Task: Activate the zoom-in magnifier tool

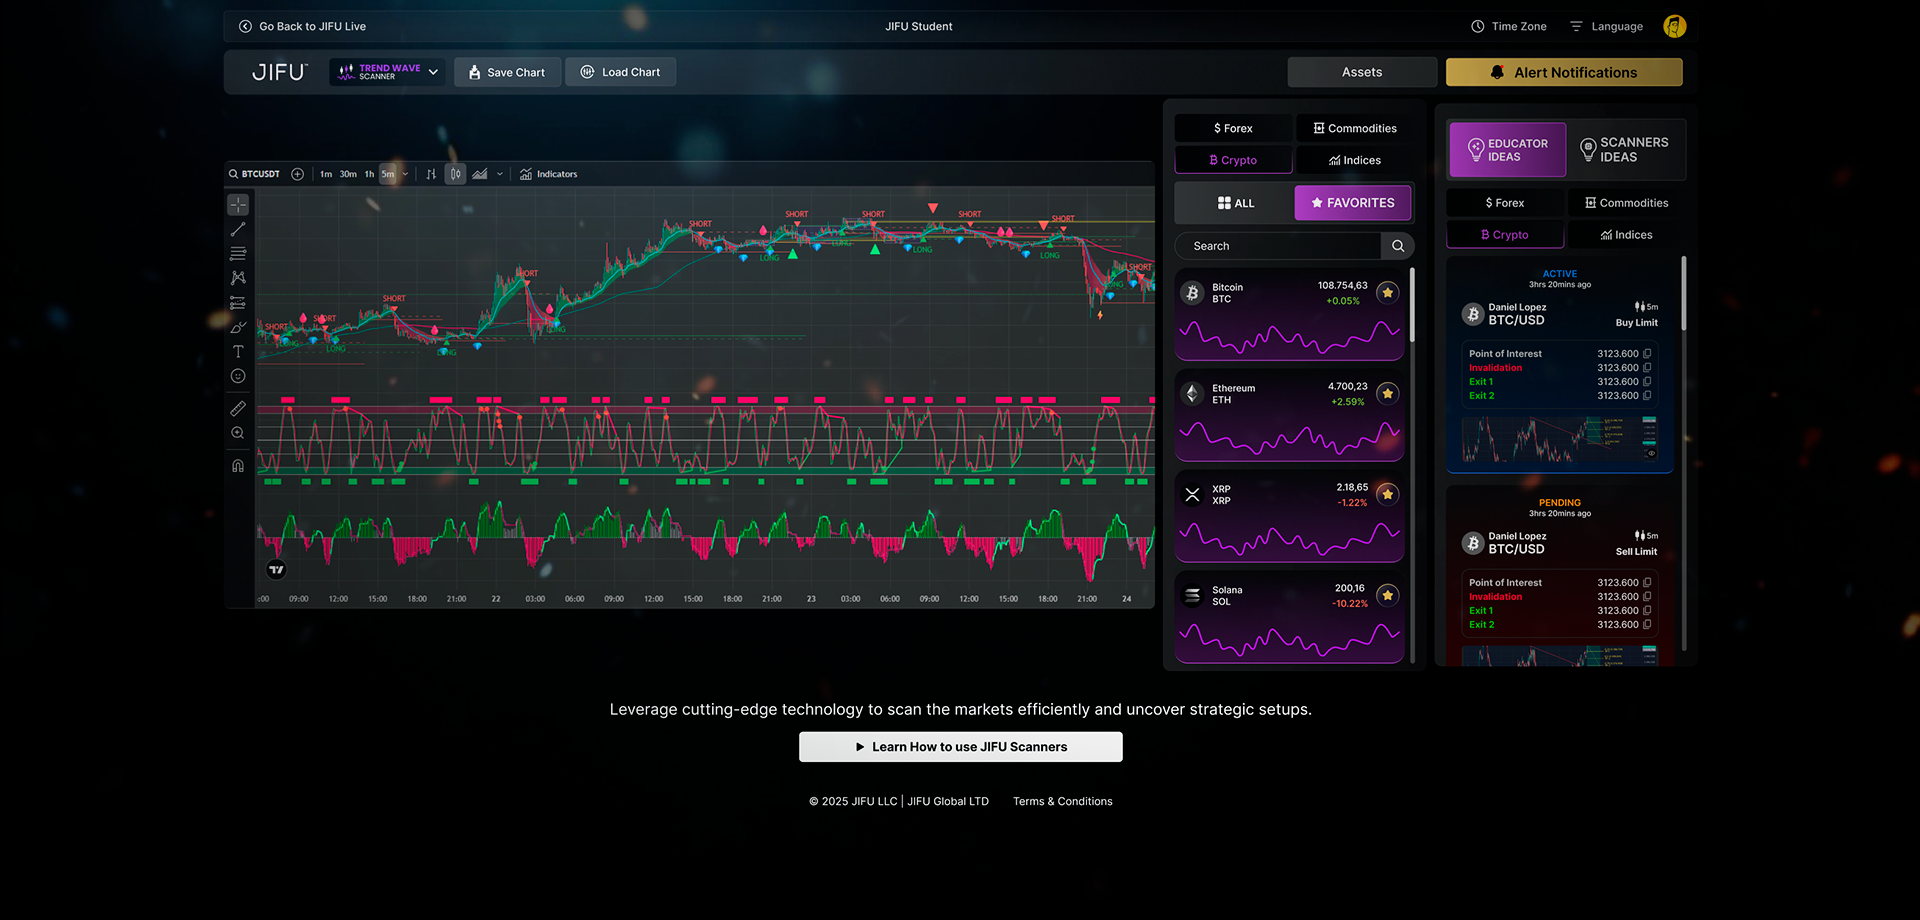Action: [238, 433]
